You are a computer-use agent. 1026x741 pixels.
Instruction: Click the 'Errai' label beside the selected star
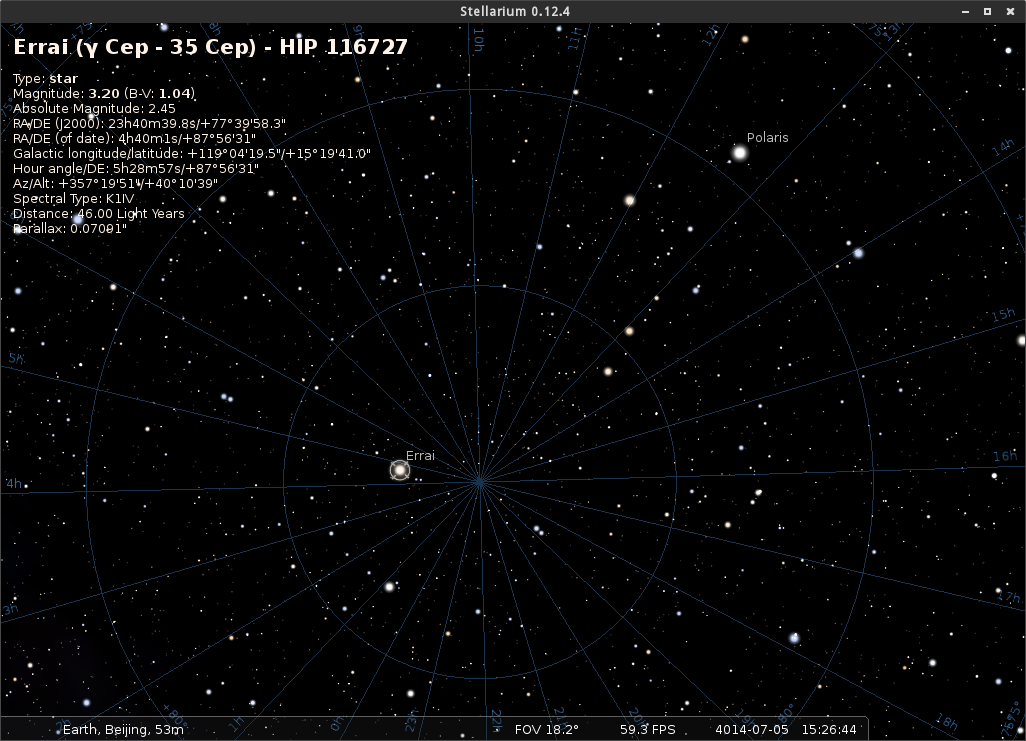[x=420, y=456]
